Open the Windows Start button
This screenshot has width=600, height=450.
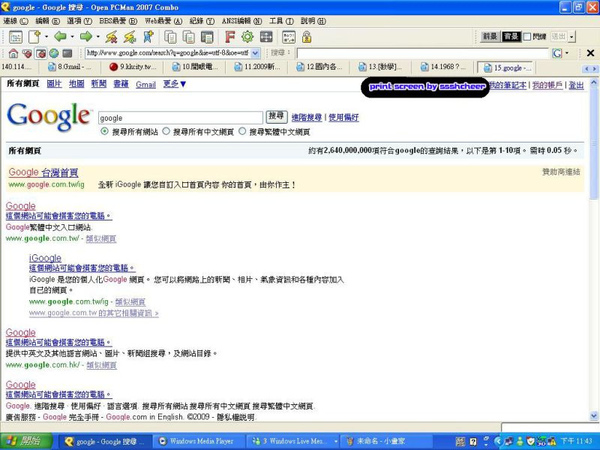(x=26, y=441)
